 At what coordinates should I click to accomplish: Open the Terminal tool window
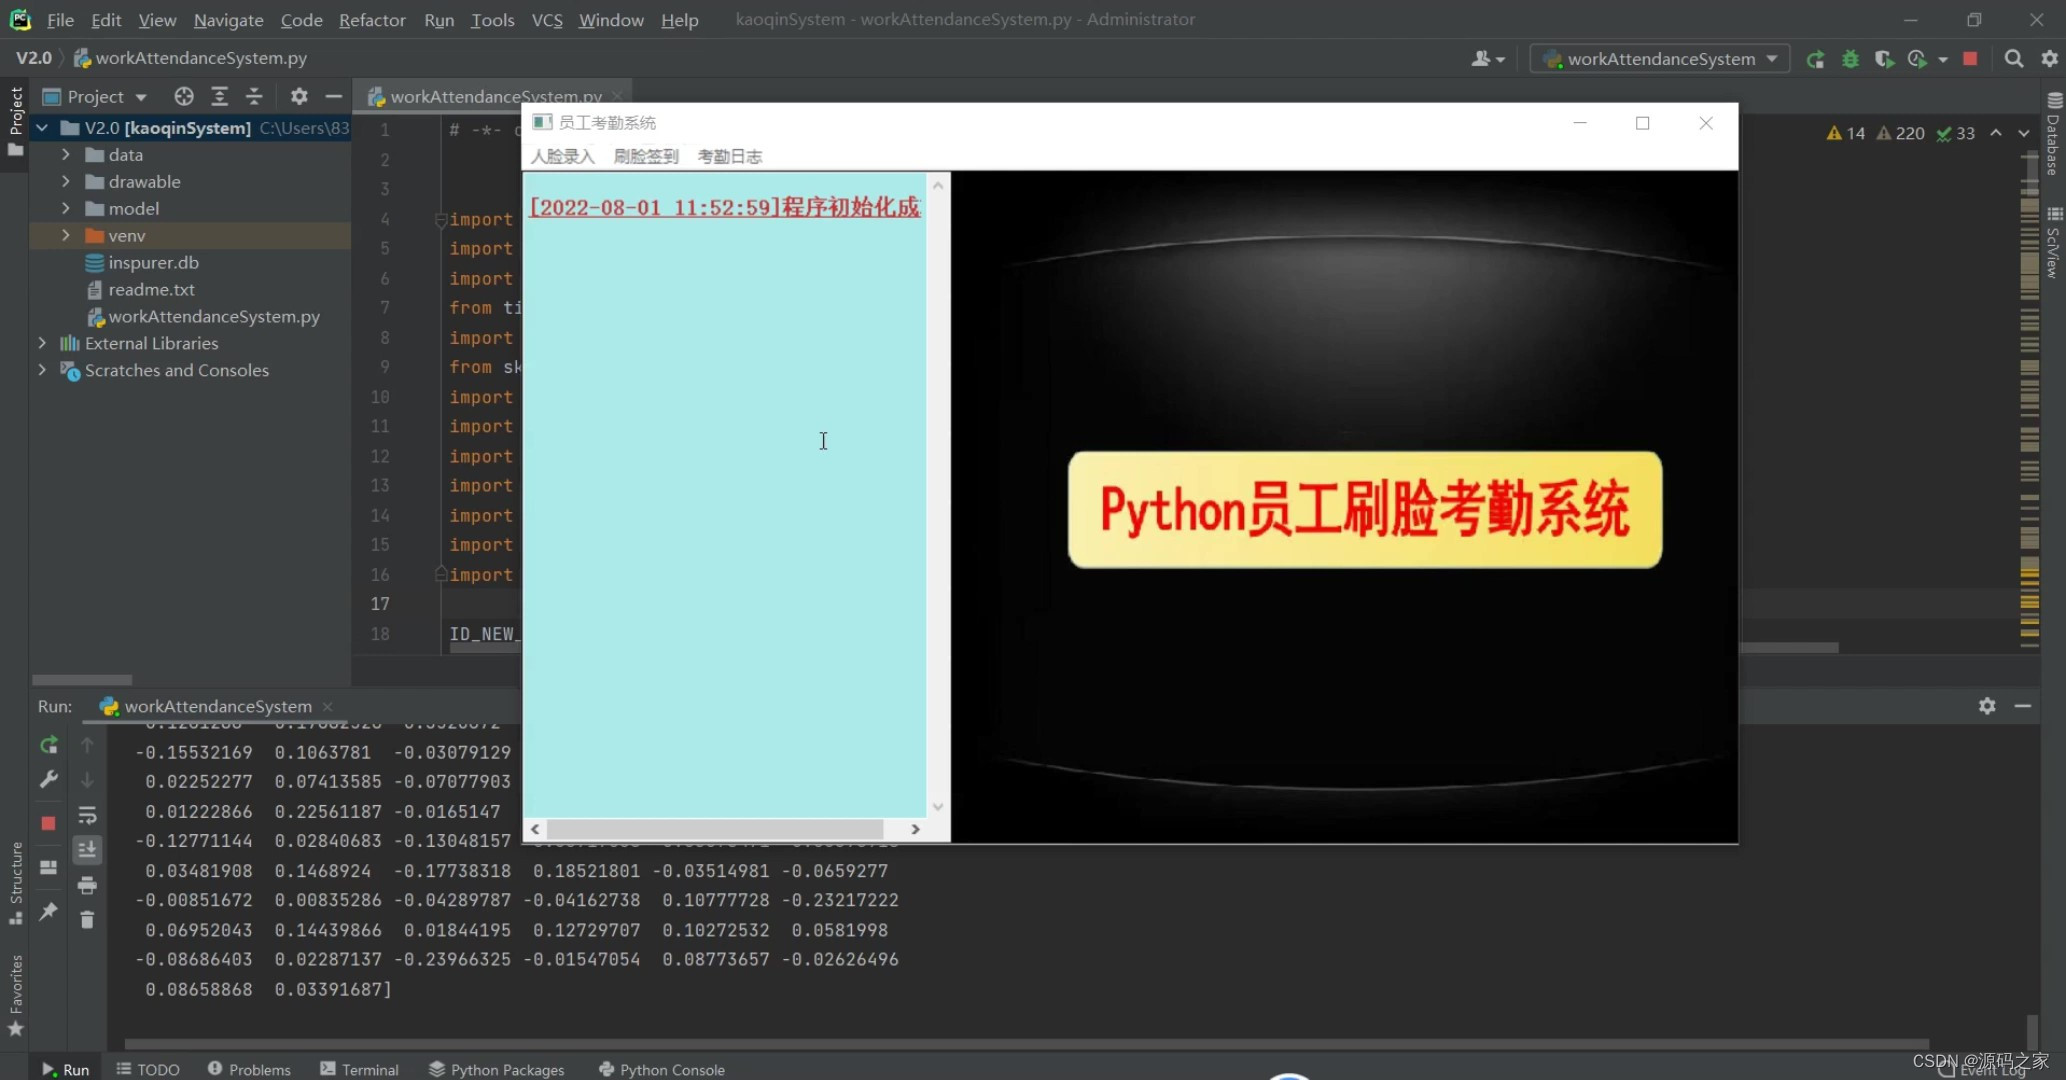[x=359, y=1069]
